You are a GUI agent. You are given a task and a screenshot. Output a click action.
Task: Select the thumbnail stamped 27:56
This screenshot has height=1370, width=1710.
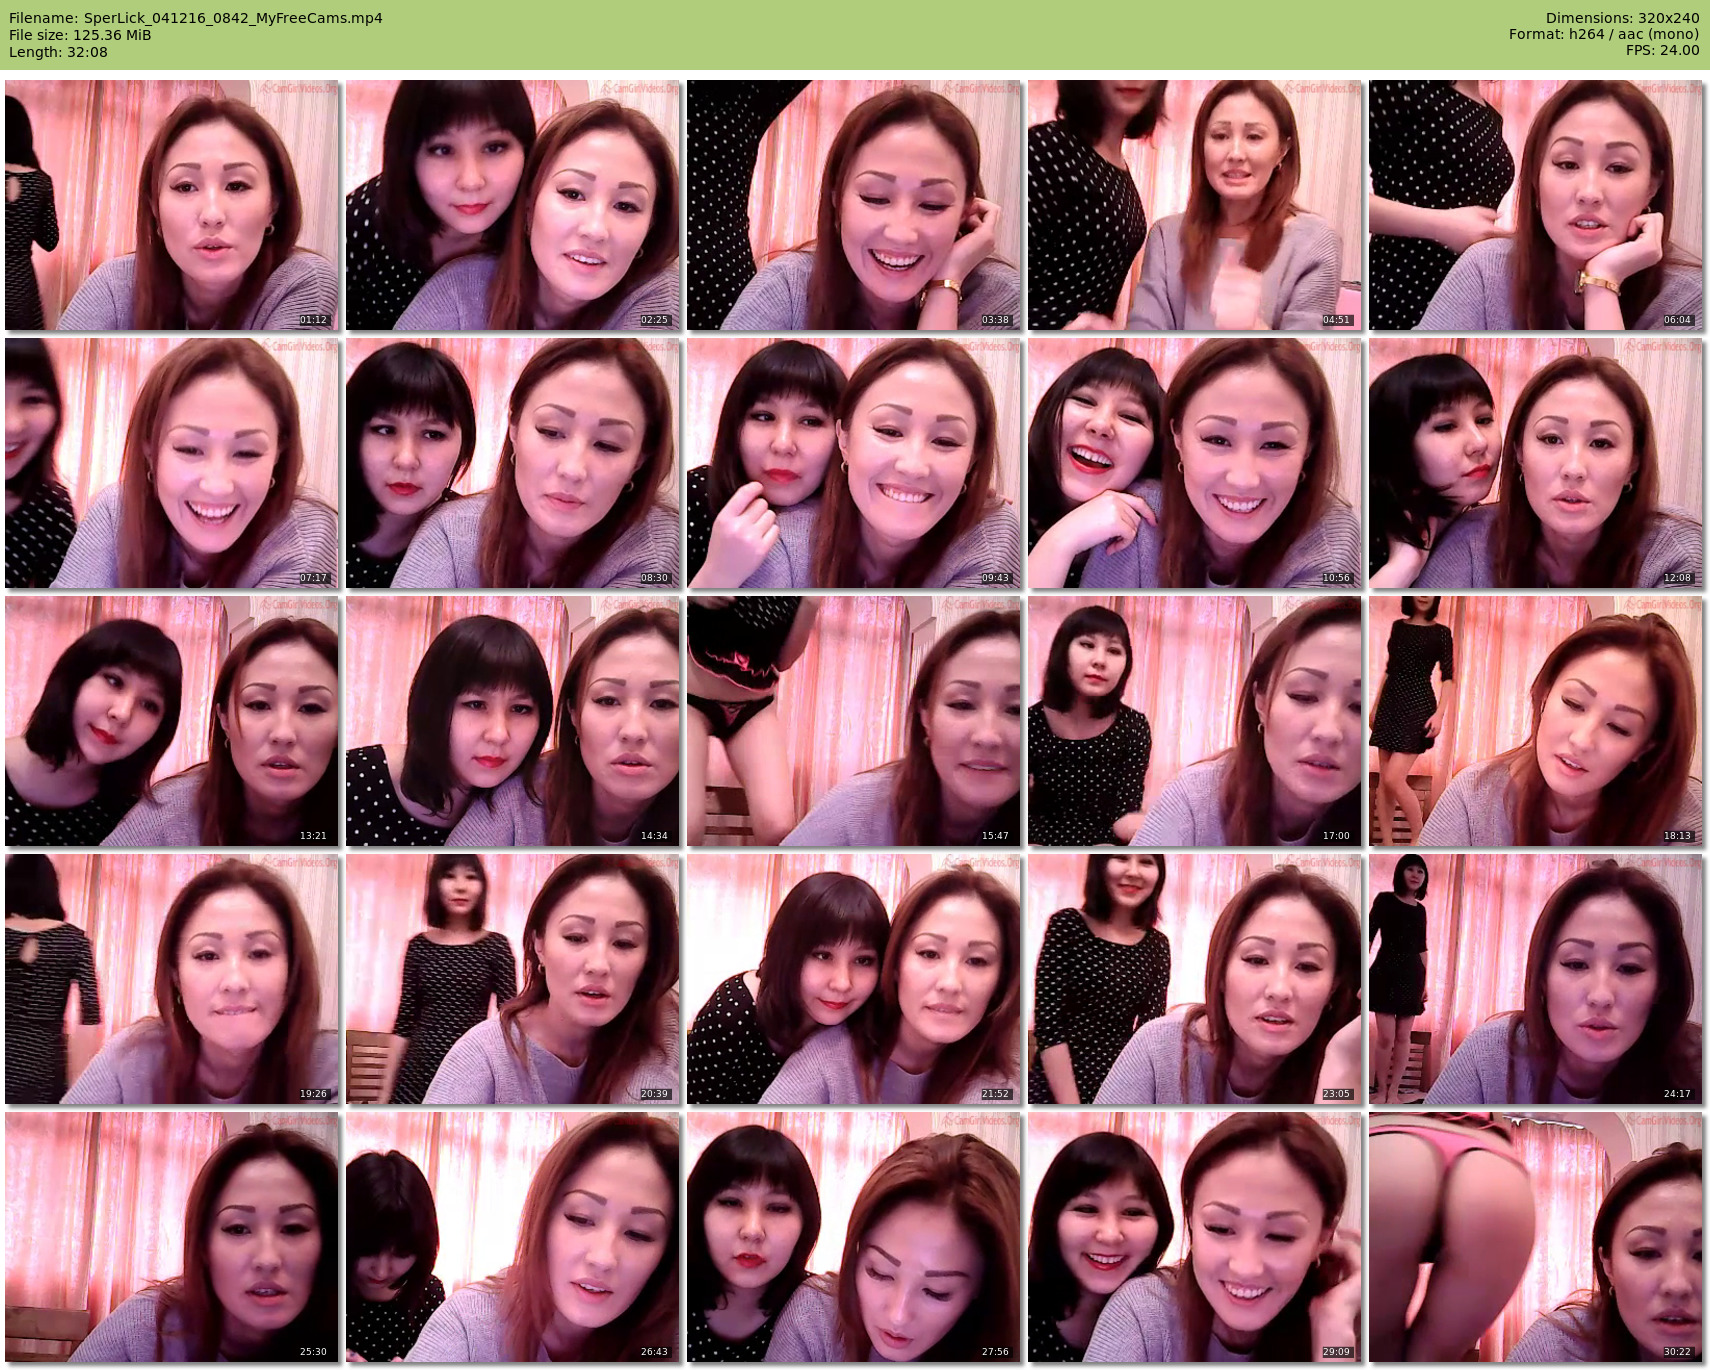tap(854, 1237)
